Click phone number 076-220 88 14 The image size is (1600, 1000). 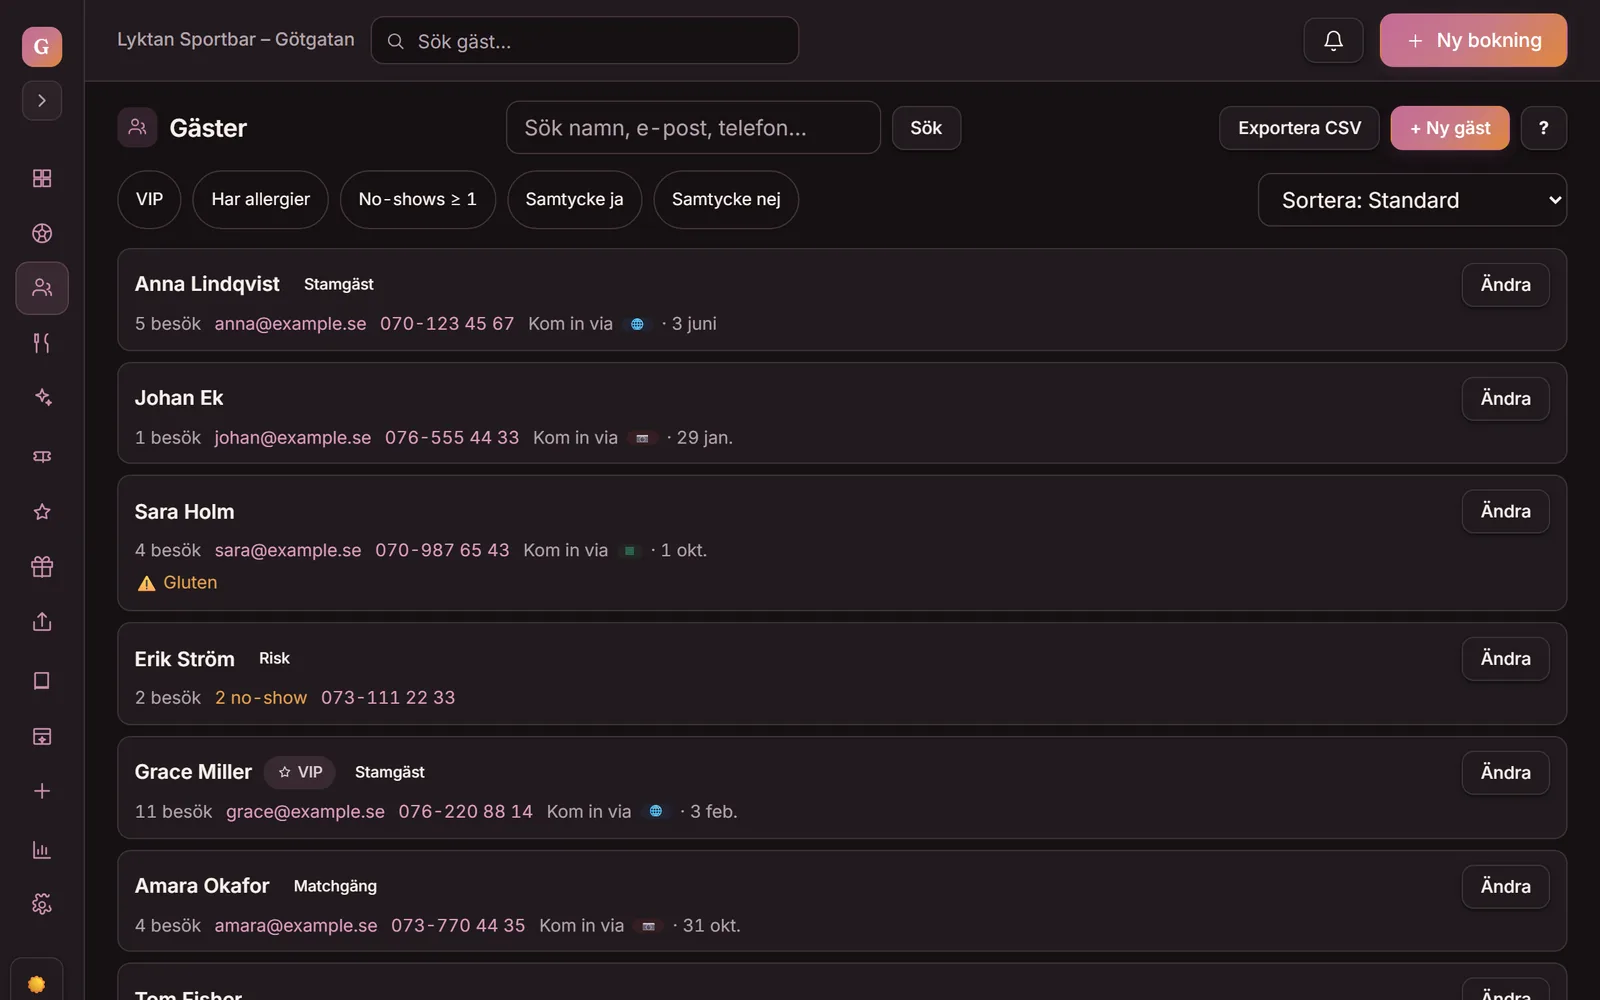tap(466, 812)
